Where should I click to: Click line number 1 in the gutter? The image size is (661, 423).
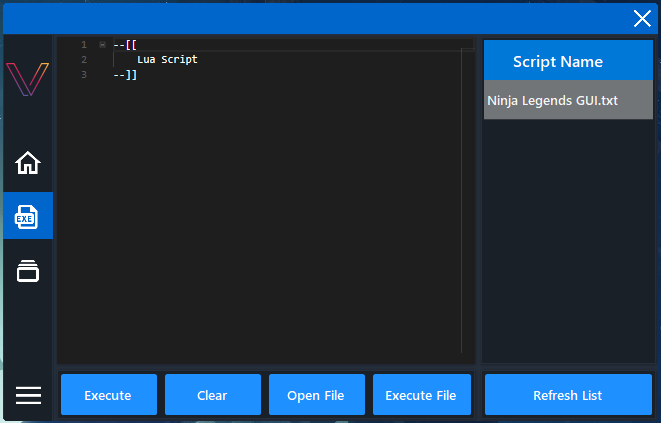coord(84,44)
